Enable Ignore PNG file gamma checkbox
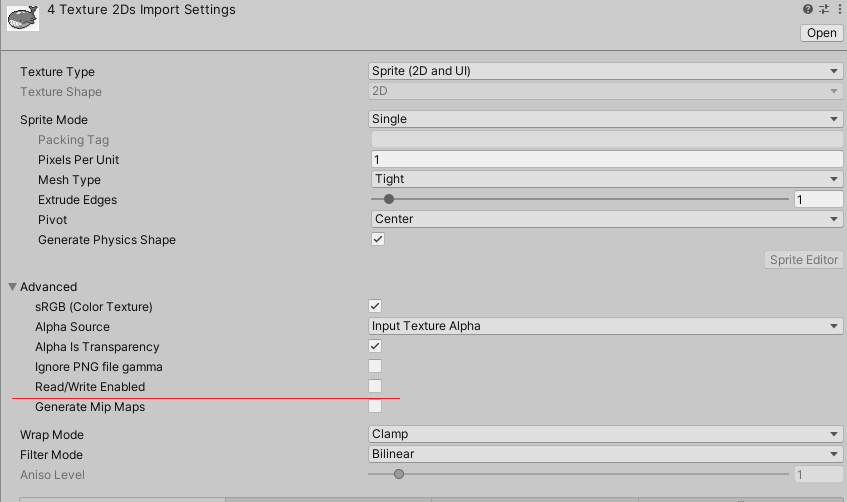This screenshot has width=847, height=502. pyautogui.click(x=375, y=366)
